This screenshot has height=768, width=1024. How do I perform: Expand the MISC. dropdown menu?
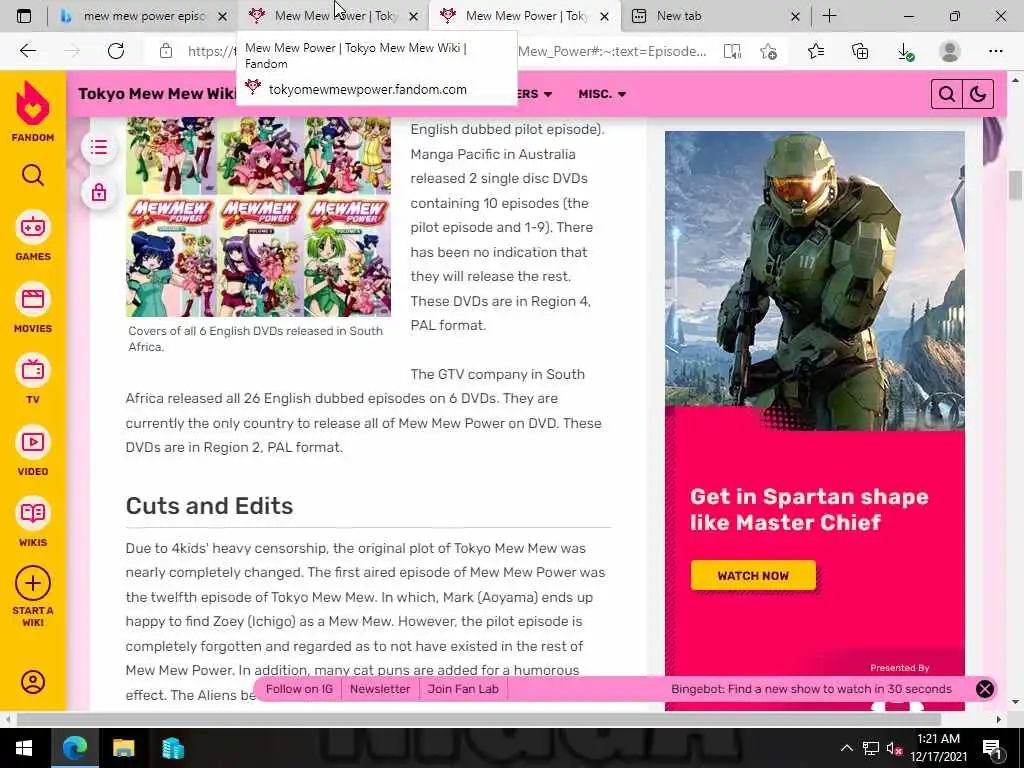point(602,94)
